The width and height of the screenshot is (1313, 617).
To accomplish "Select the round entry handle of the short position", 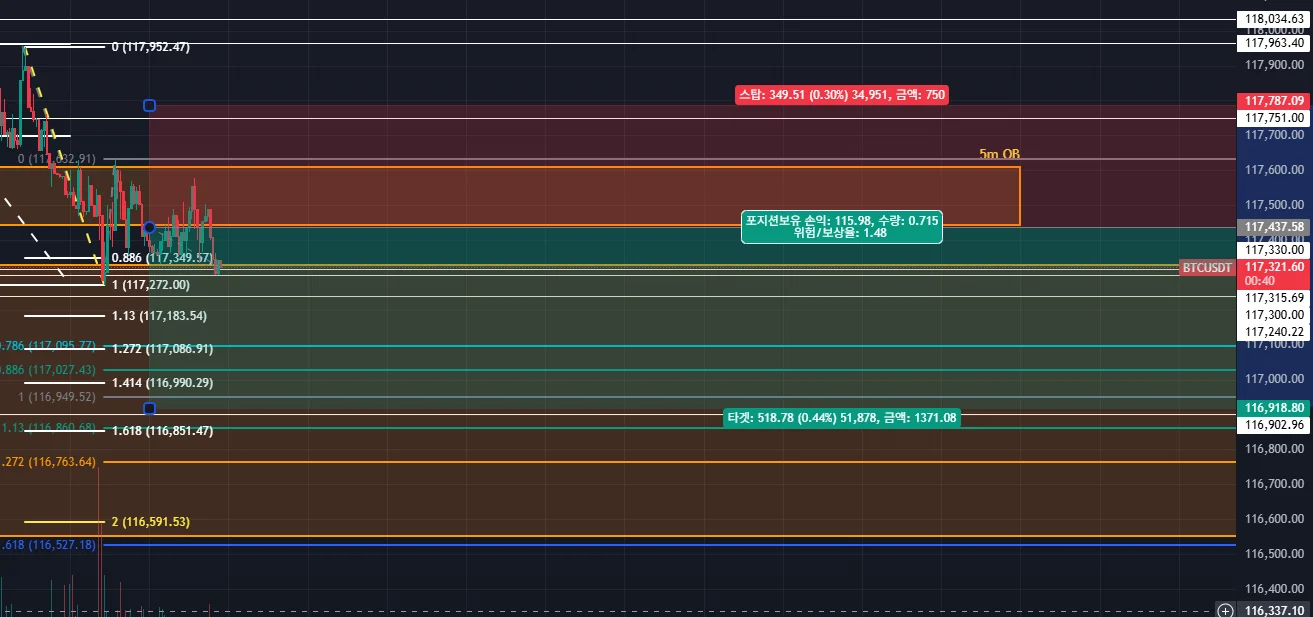I will pos(149,227).
